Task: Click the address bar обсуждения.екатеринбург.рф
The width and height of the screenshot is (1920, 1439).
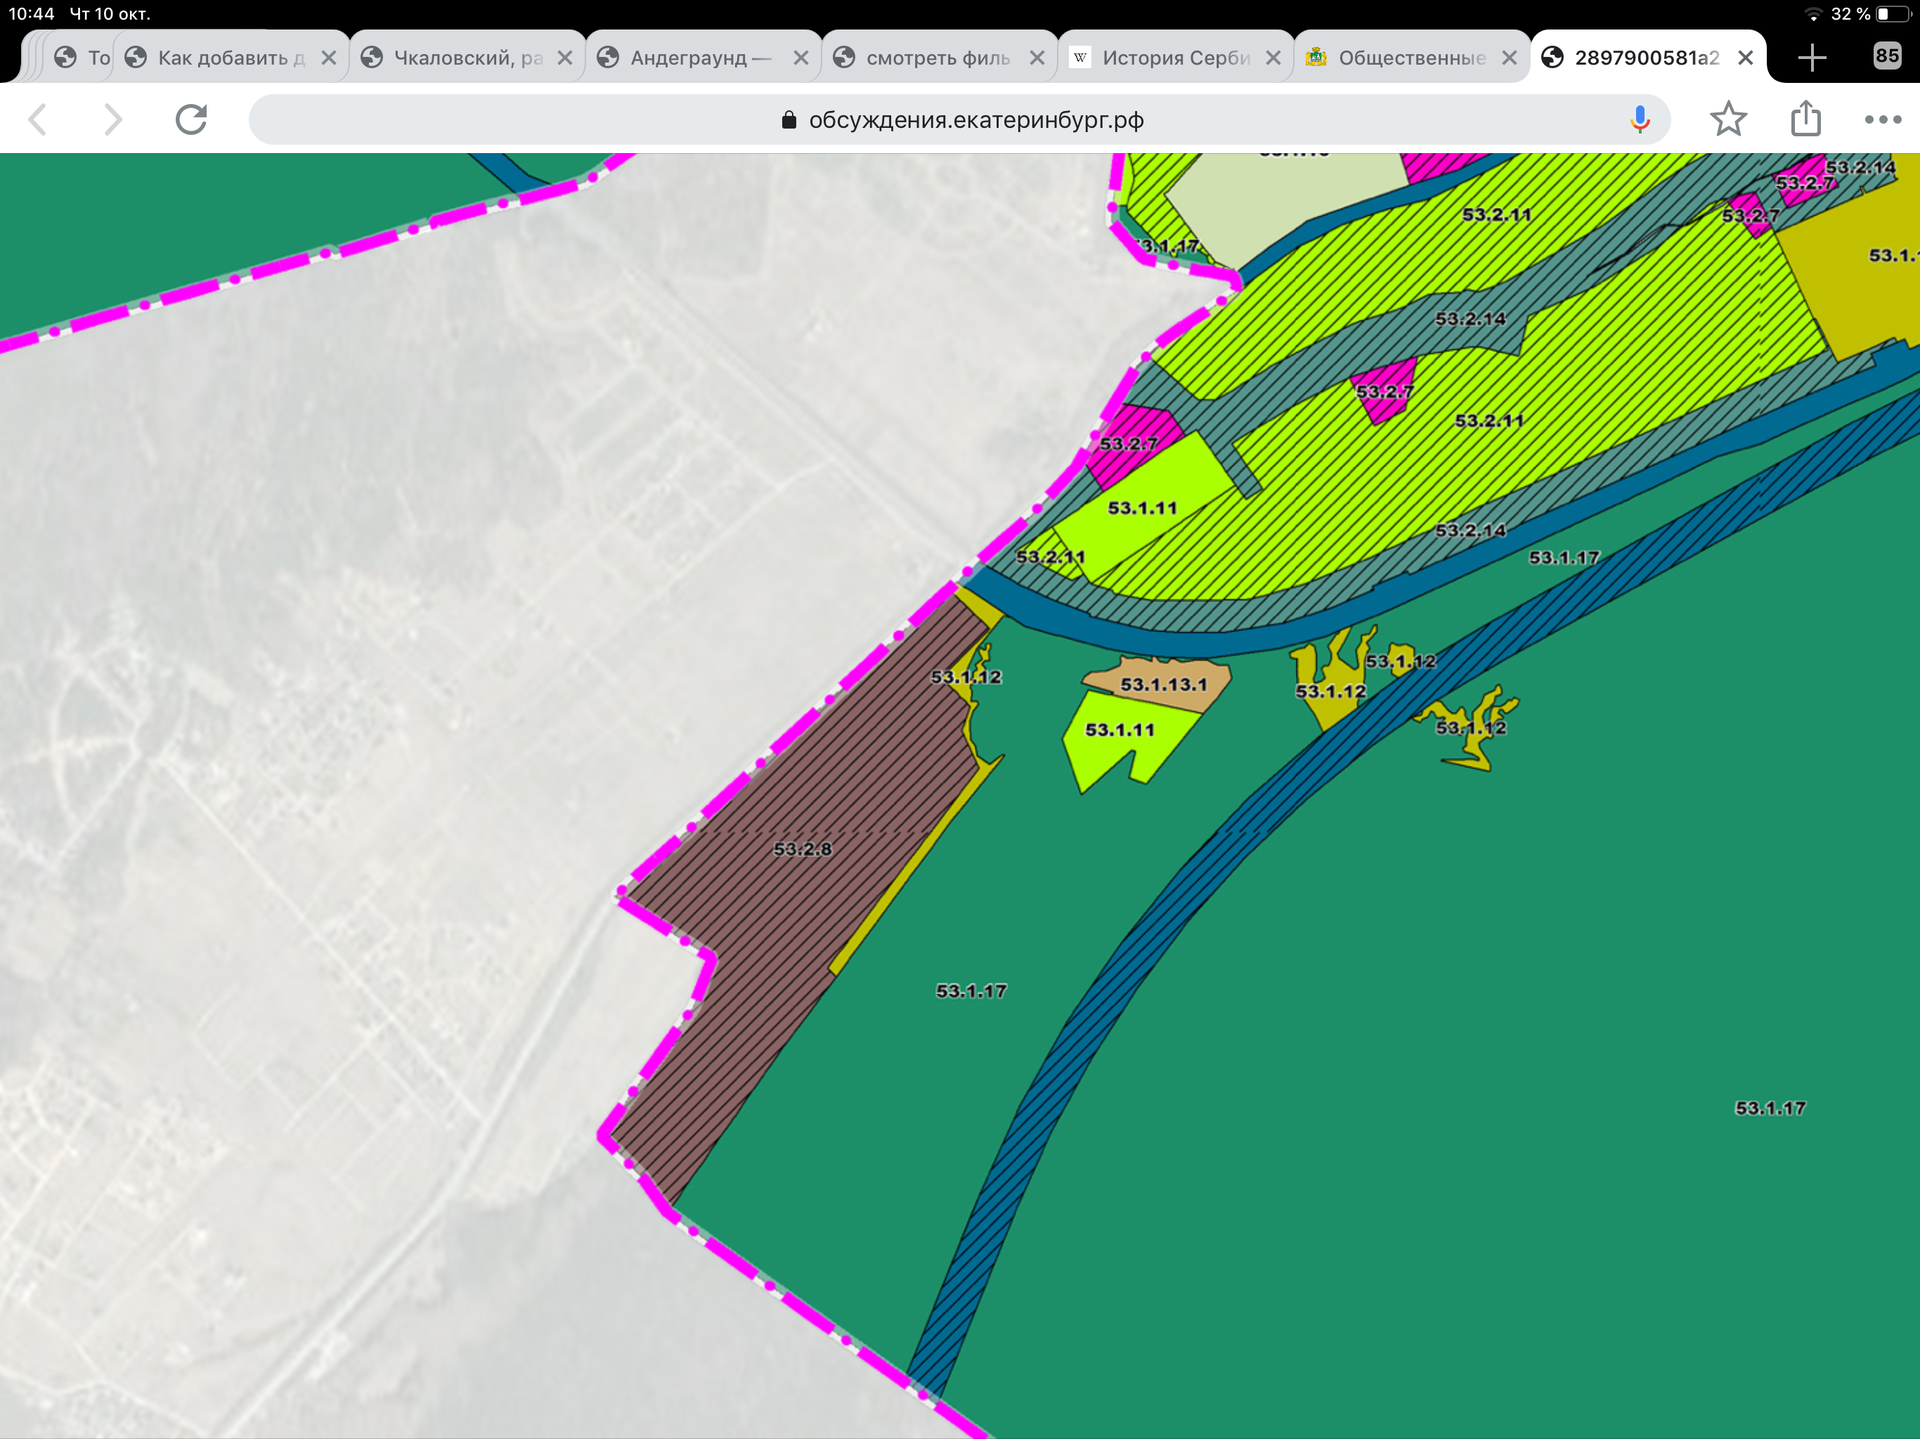Action: [959, 120]
